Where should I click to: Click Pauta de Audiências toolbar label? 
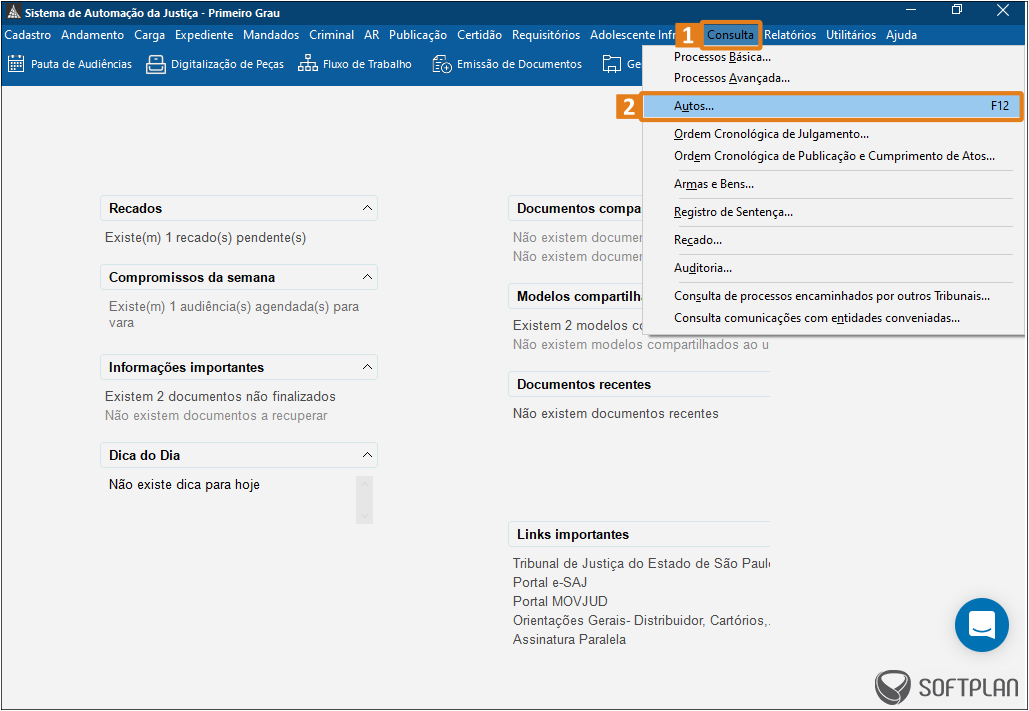[81, 64]
